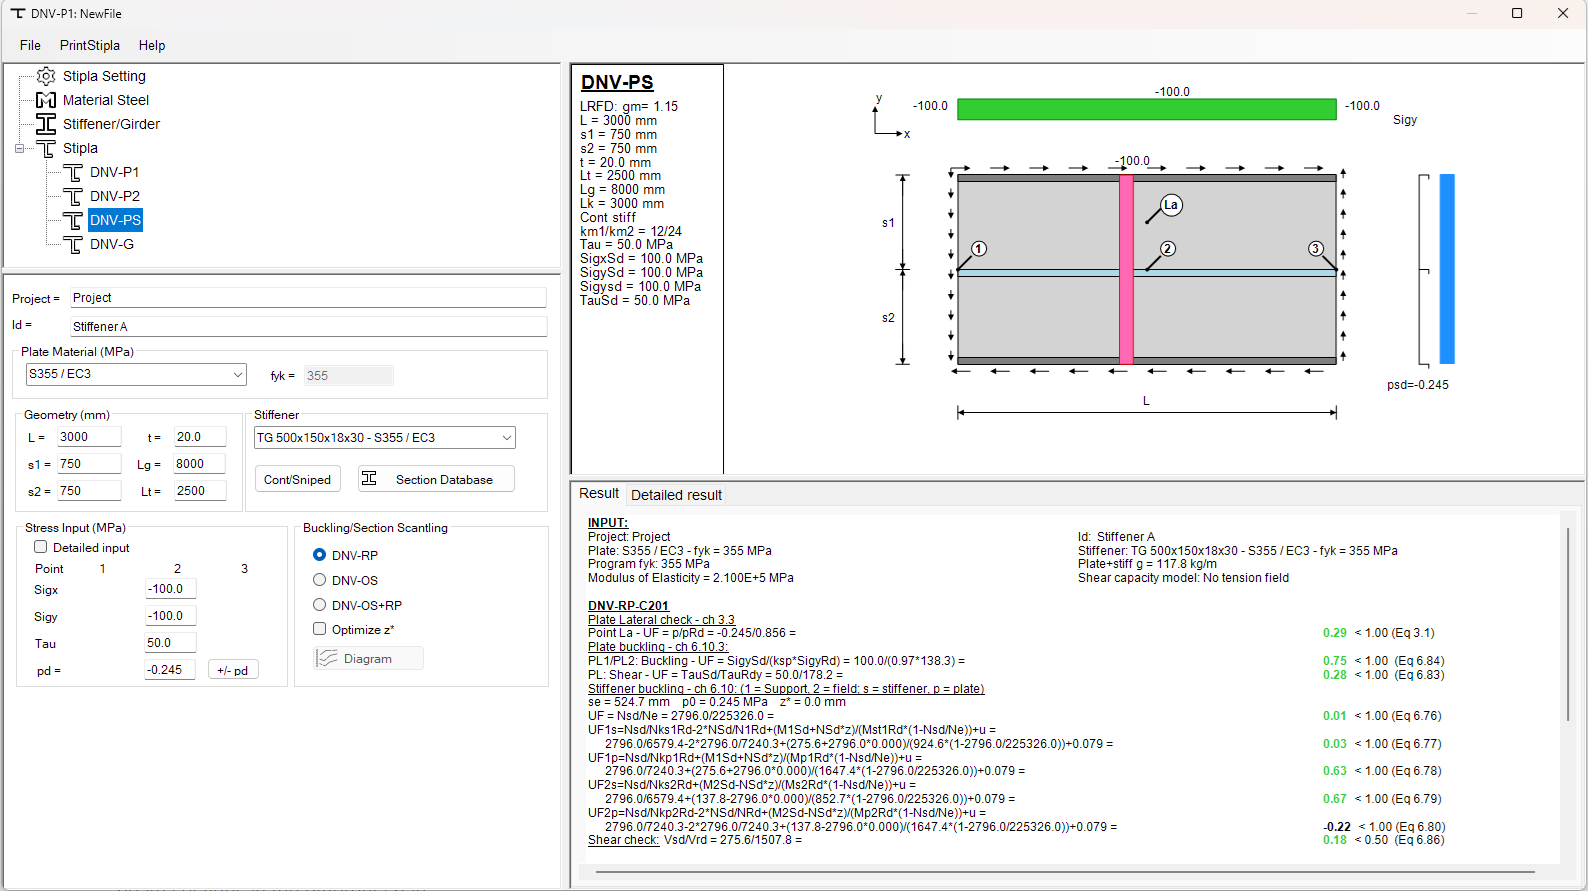Click the DNV-G profile icon
Screen dimensions: 1588x891
pos(73,244)
